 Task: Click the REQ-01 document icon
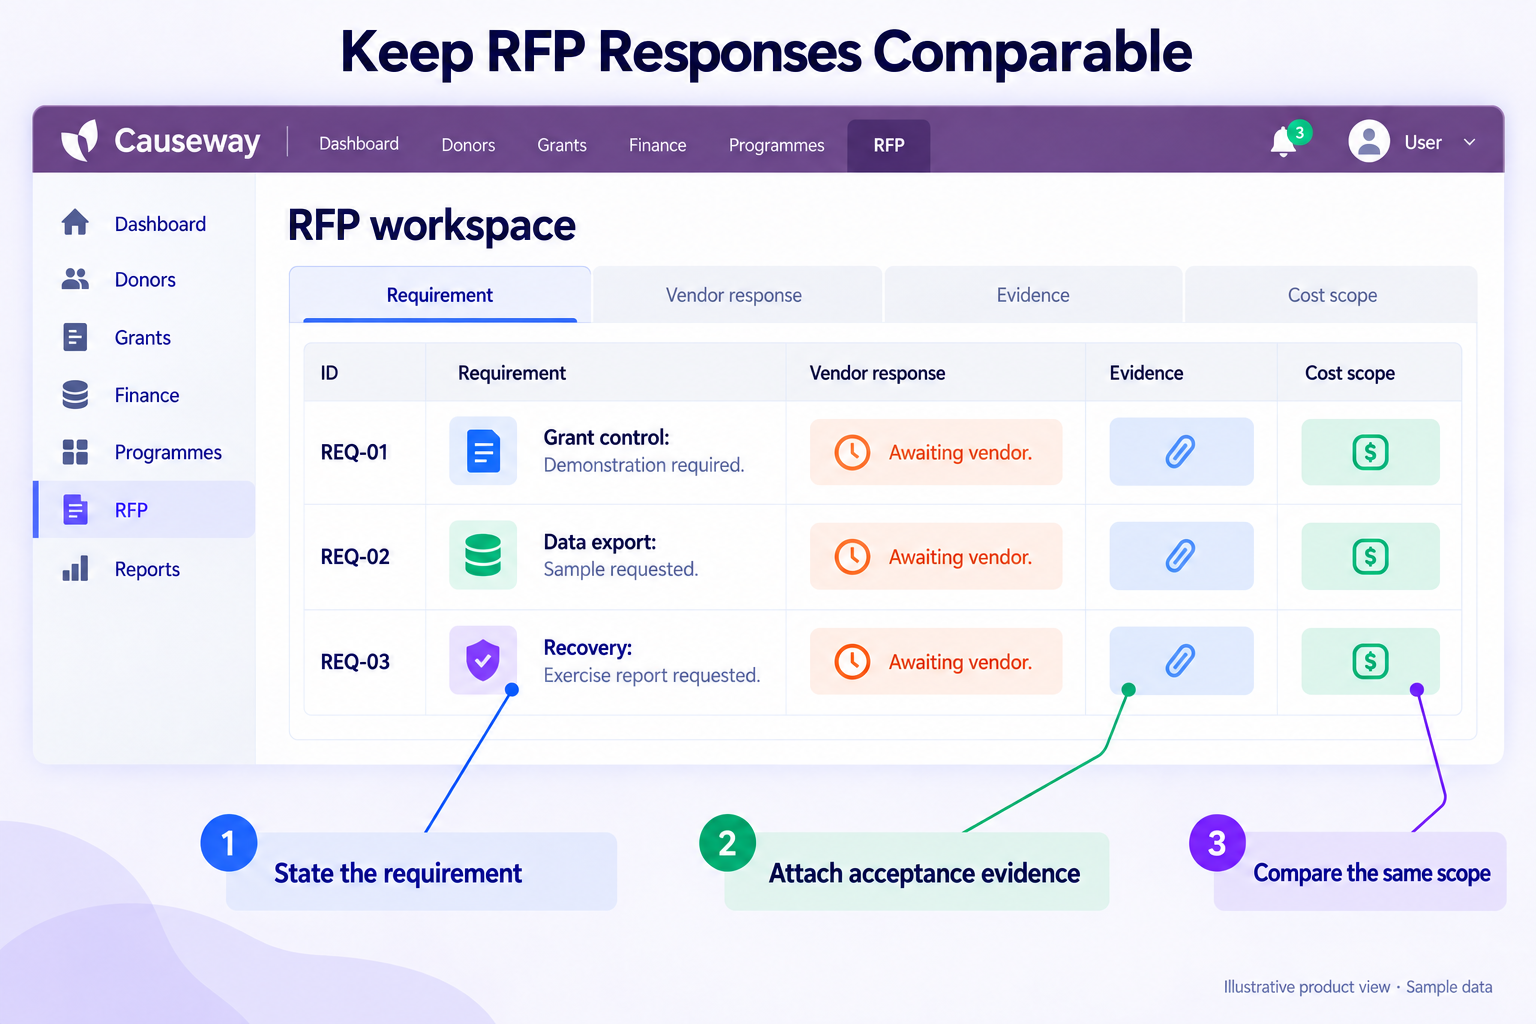[483, 451]
